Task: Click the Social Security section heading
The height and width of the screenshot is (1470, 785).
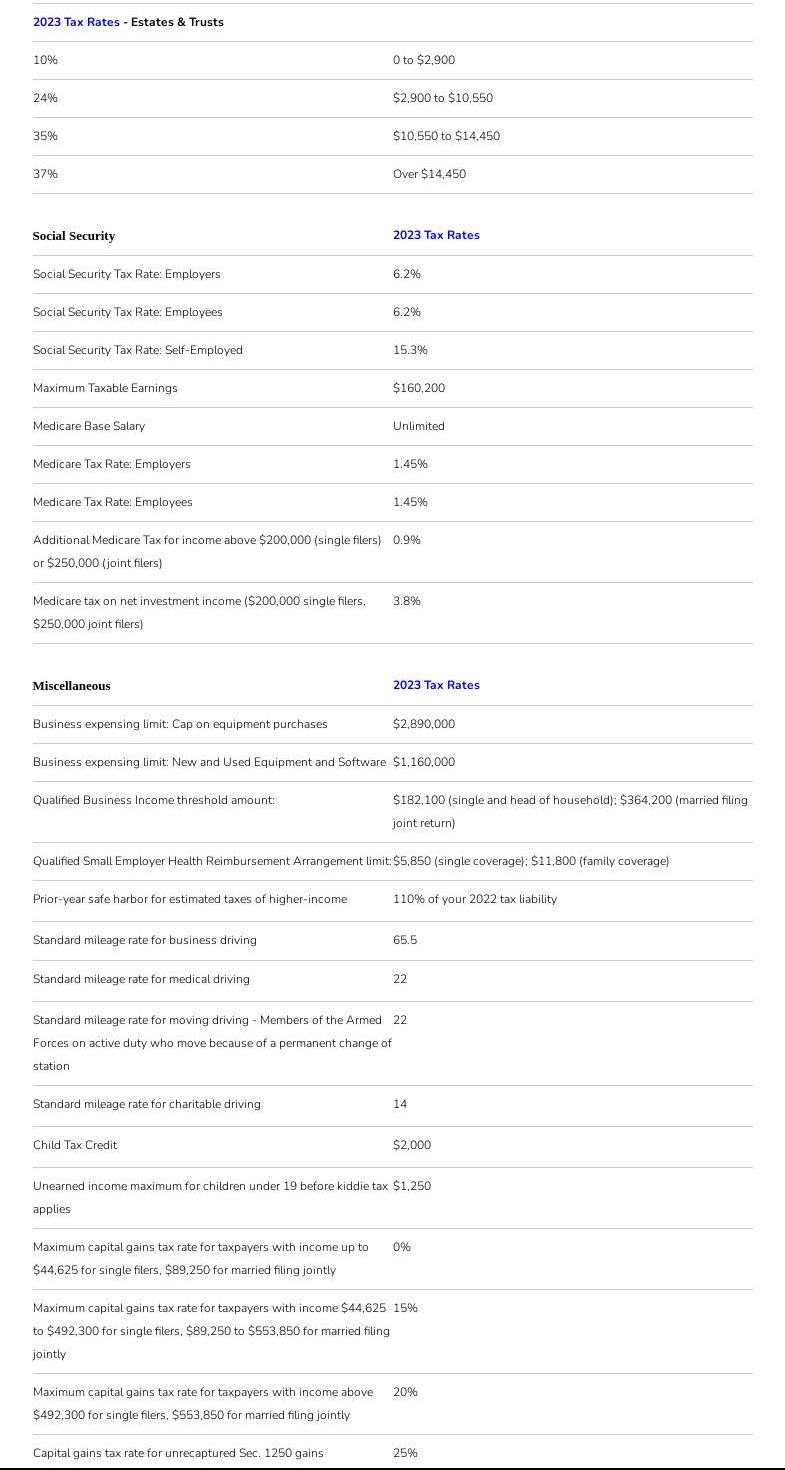Action: click(x=74, y=236)
